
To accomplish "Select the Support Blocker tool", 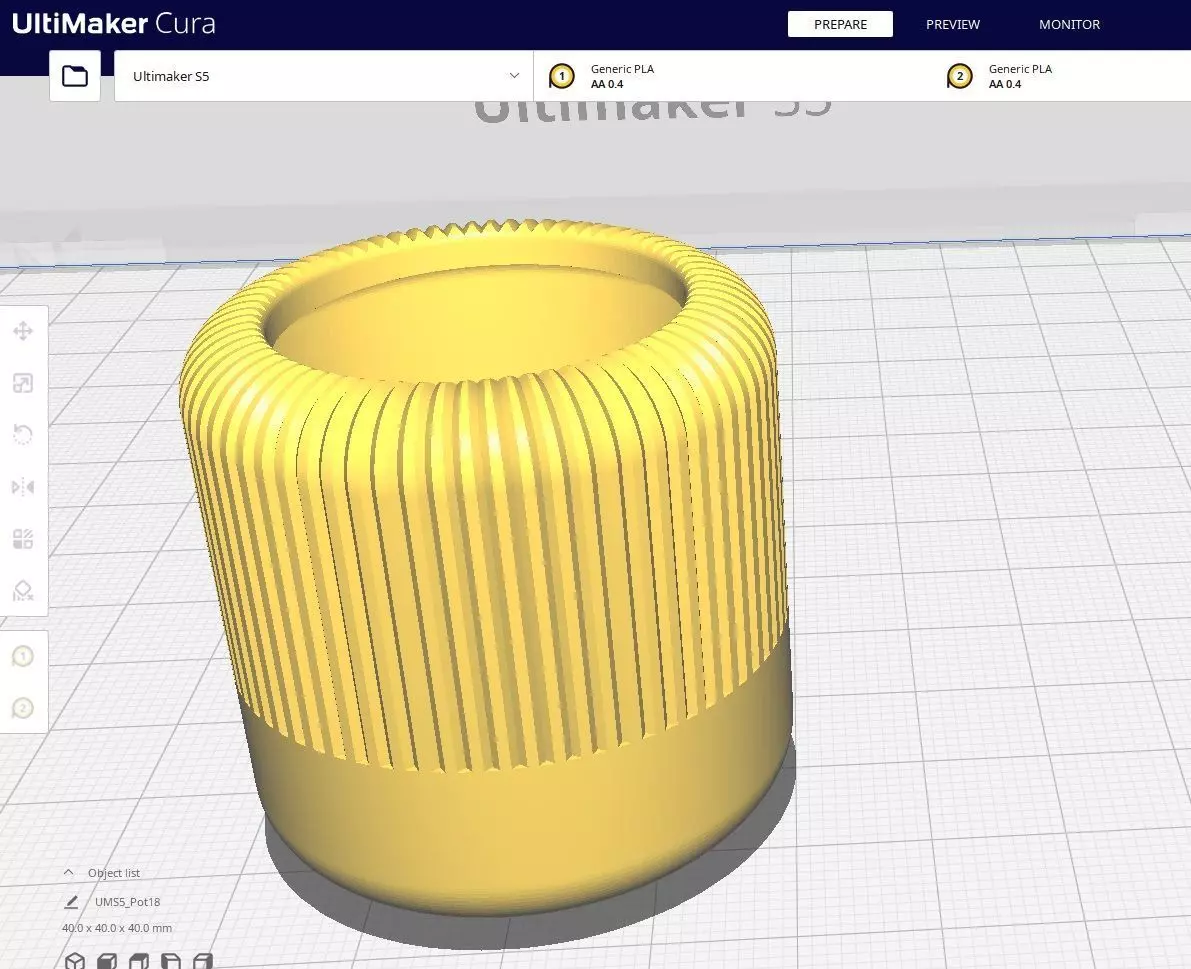I will pyautogui.click(x=23, y=591).
